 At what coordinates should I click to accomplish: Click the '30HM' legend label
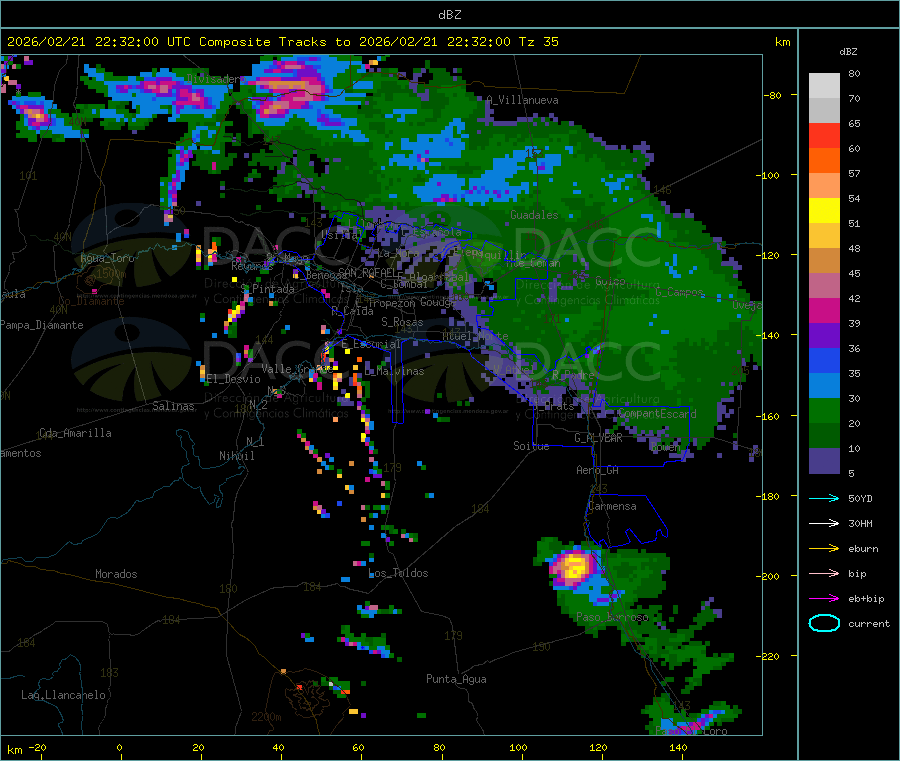coord(860,523)
